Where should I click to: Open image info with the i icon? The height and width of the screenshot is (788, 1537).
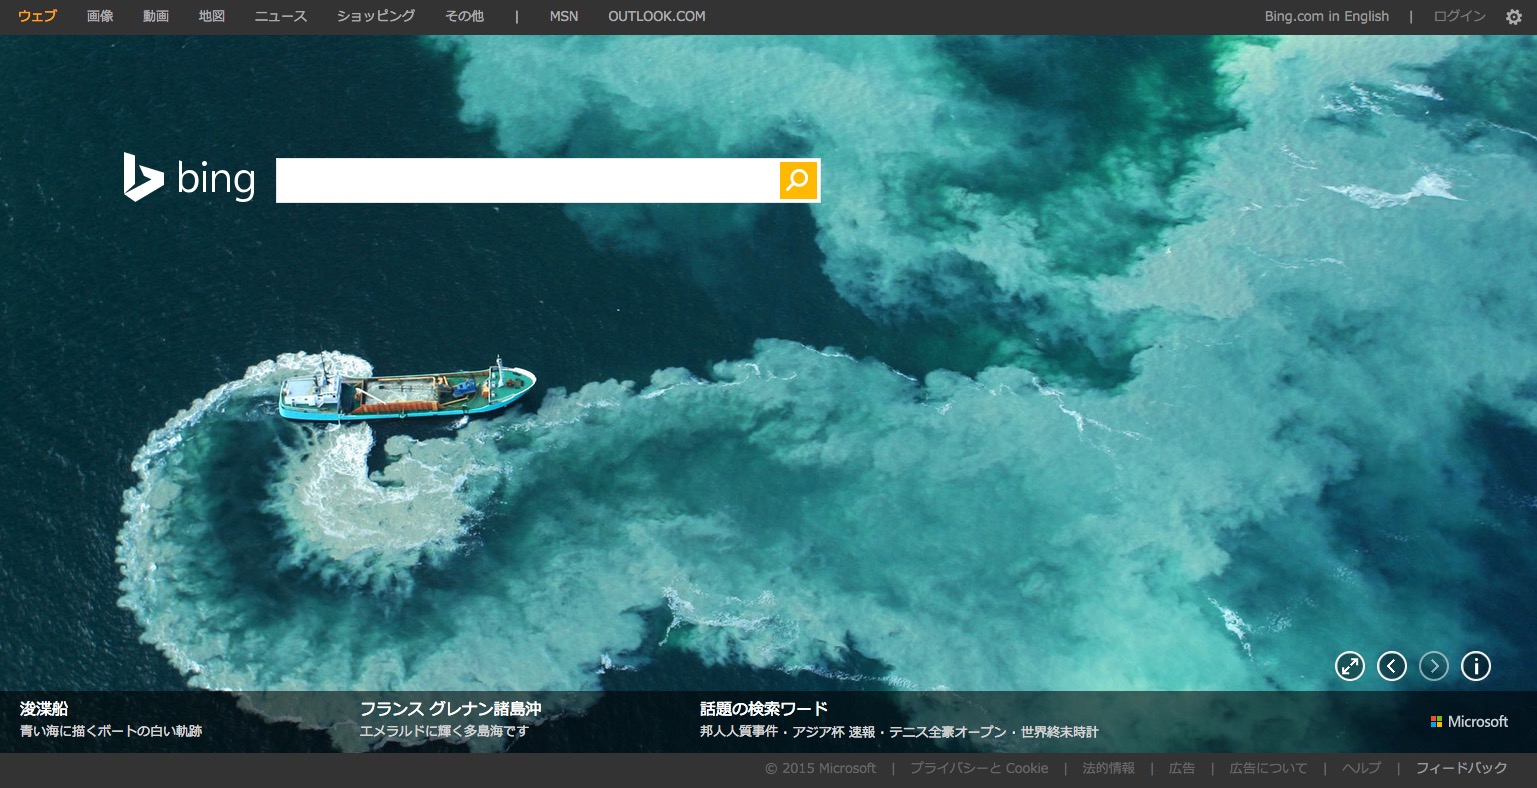click(x=1476, y=666)
